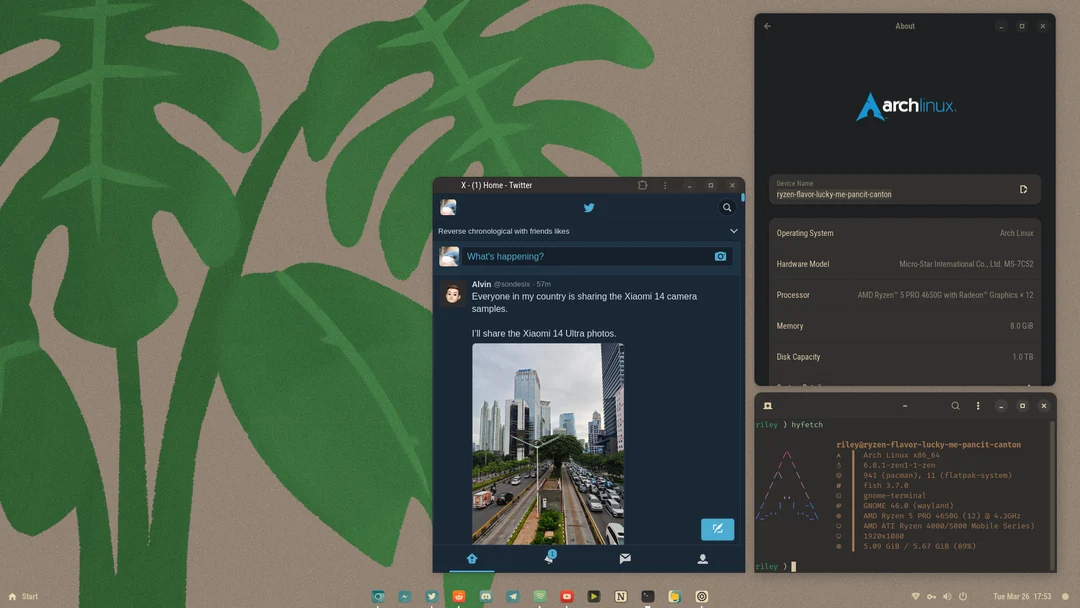Click the blue compose tweet button
This screenshot has width=1080, height=608.
[717, 529]
